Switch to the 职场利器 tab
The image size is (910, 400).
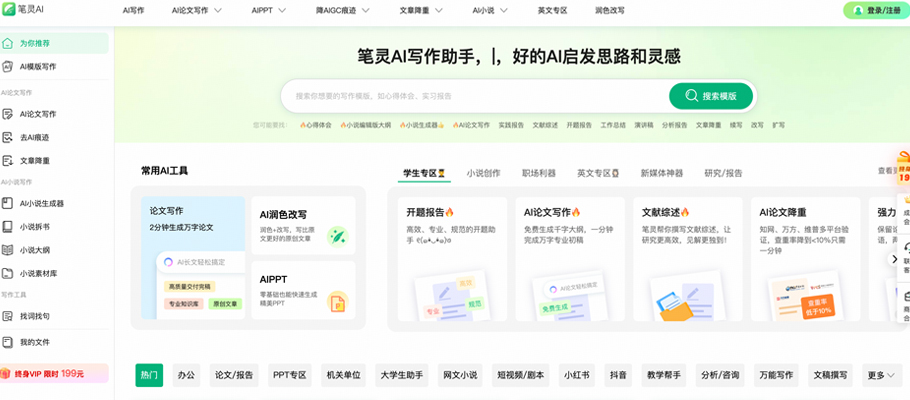click(539, 173)
